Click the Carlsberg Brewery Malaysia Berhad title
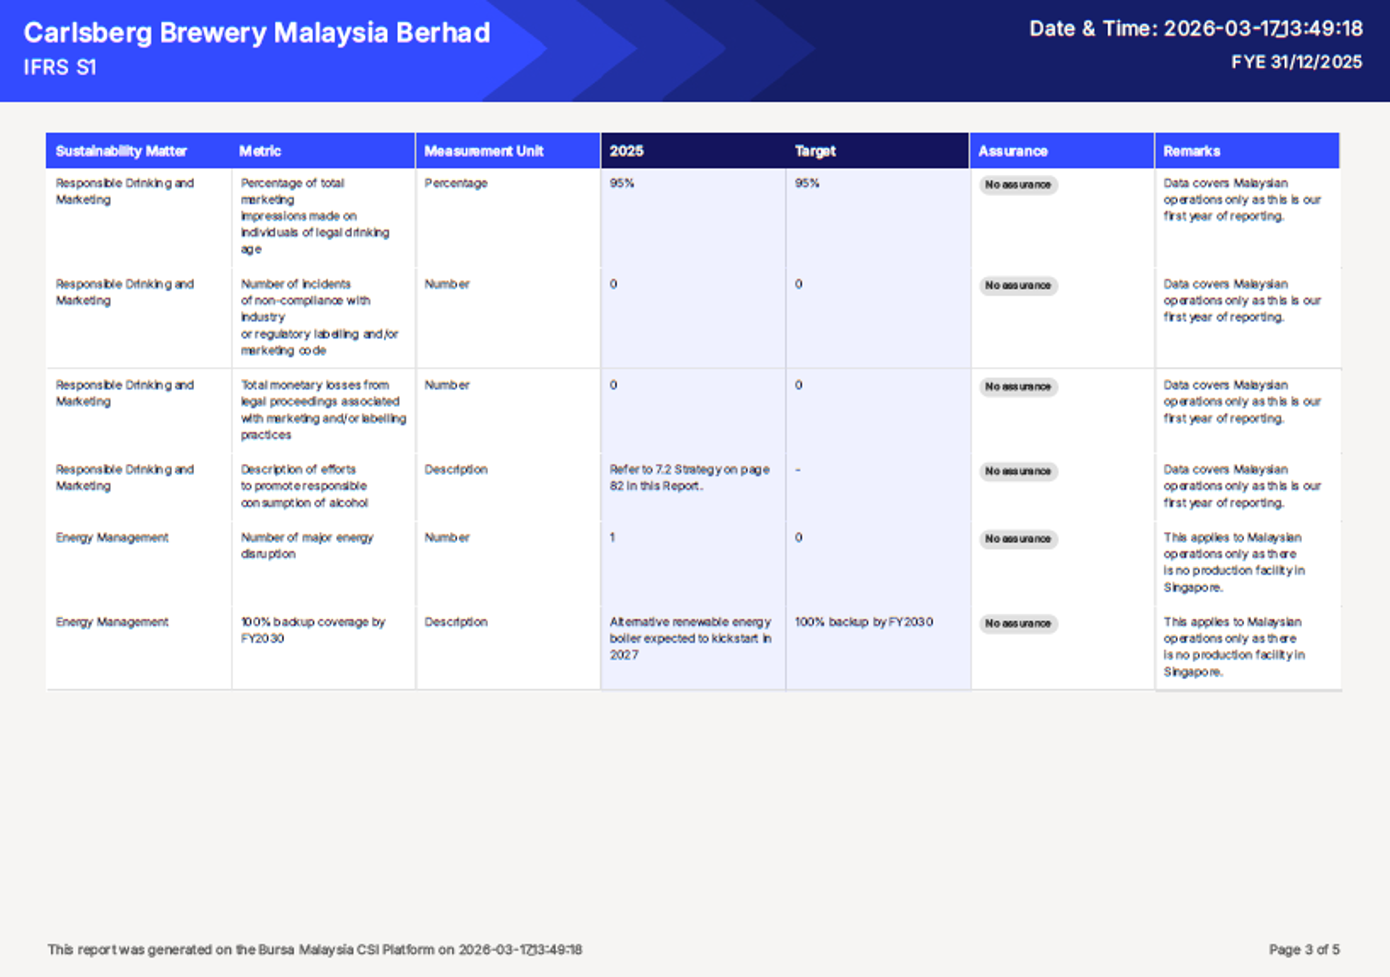 tap(257, 33)
